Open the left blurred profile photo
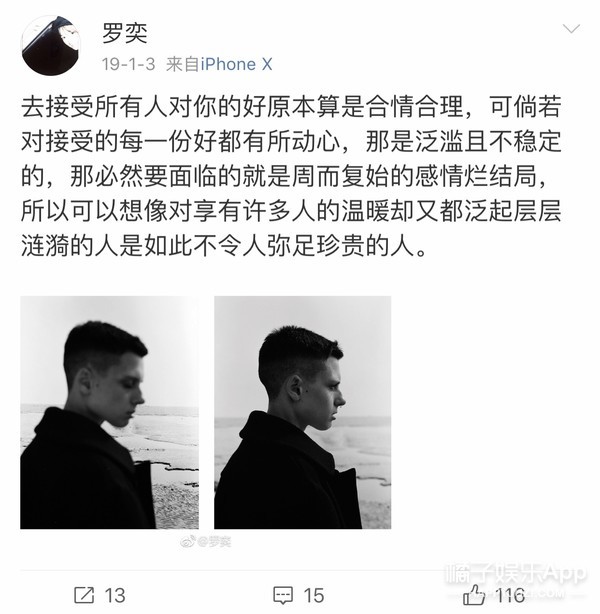Screen dimensions: 600x614 click(x=109, y=412)
